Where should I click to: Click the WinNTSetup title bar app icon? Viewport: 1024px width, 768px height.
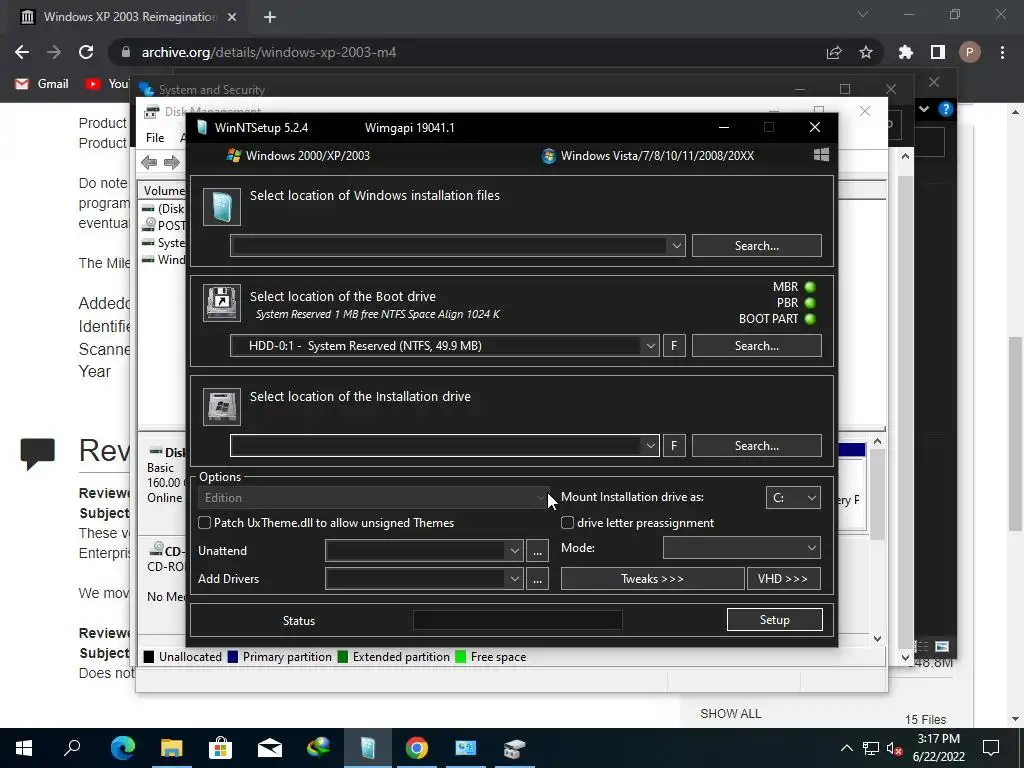[x=202, y=127]
